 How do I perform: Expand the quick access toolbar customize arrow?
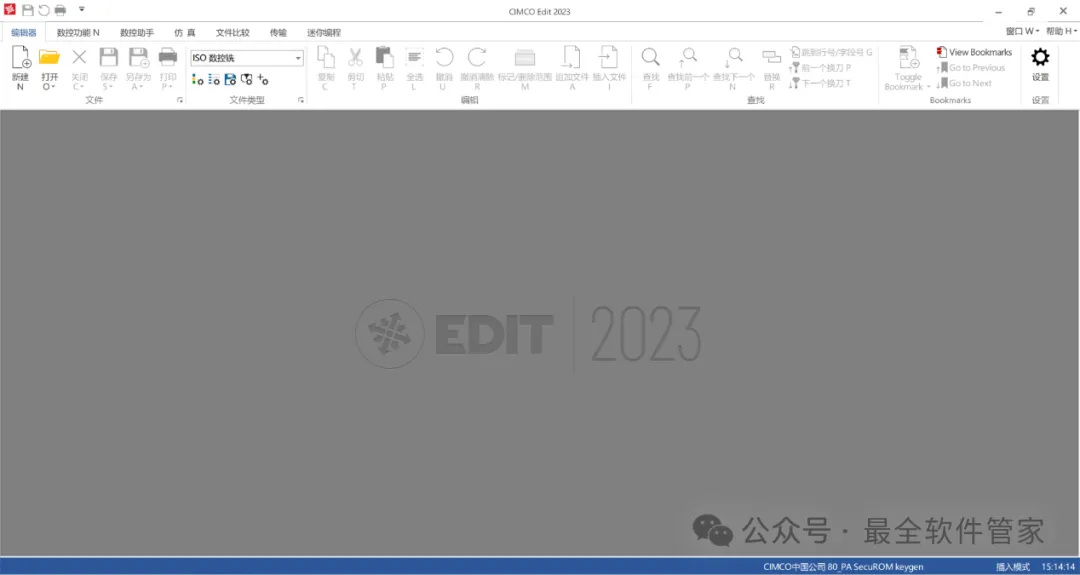81,10
